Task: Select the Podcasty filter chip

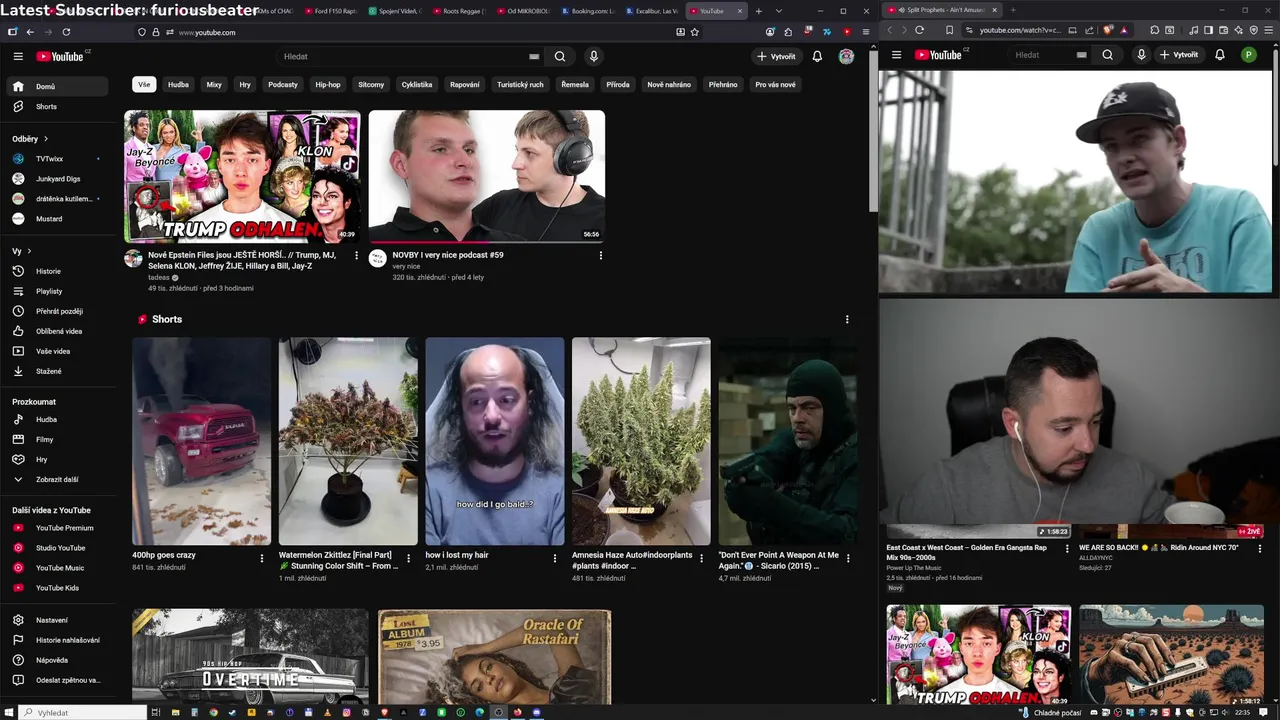Action: coord(283,85)
